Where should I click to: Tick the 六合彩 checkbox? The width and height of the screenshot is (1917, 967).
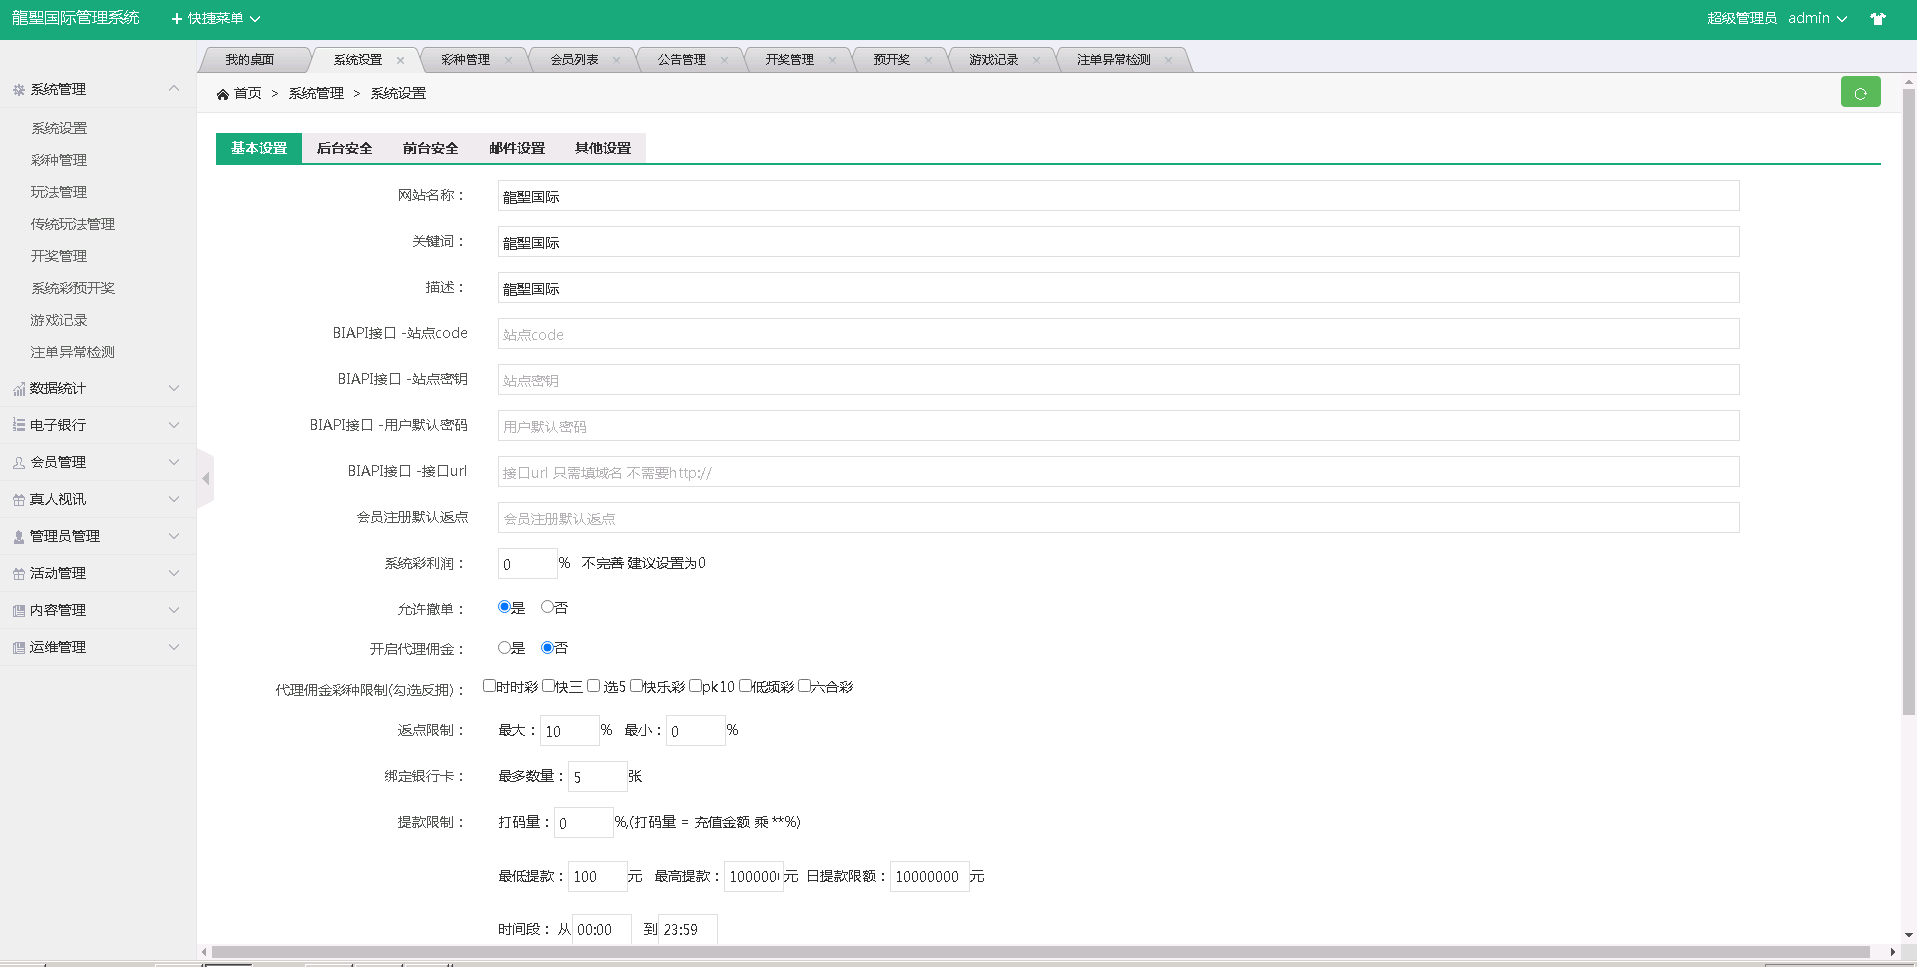click(804, 686)
